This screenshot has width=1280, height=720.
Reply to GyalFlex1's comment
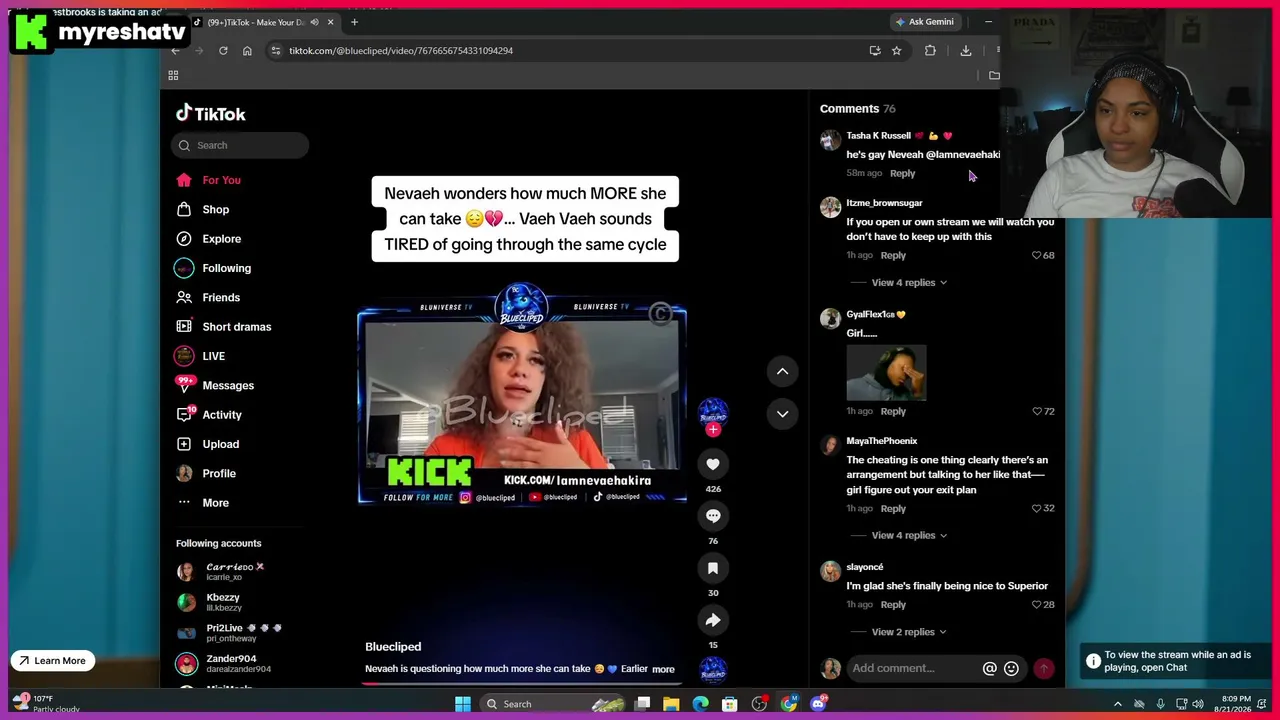[893, 411]
